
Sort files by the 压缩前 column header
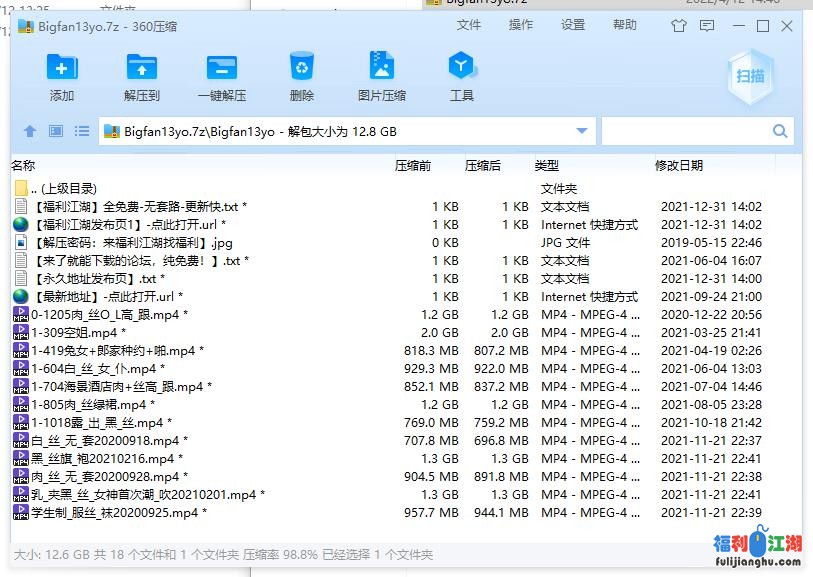coord(413,165)
